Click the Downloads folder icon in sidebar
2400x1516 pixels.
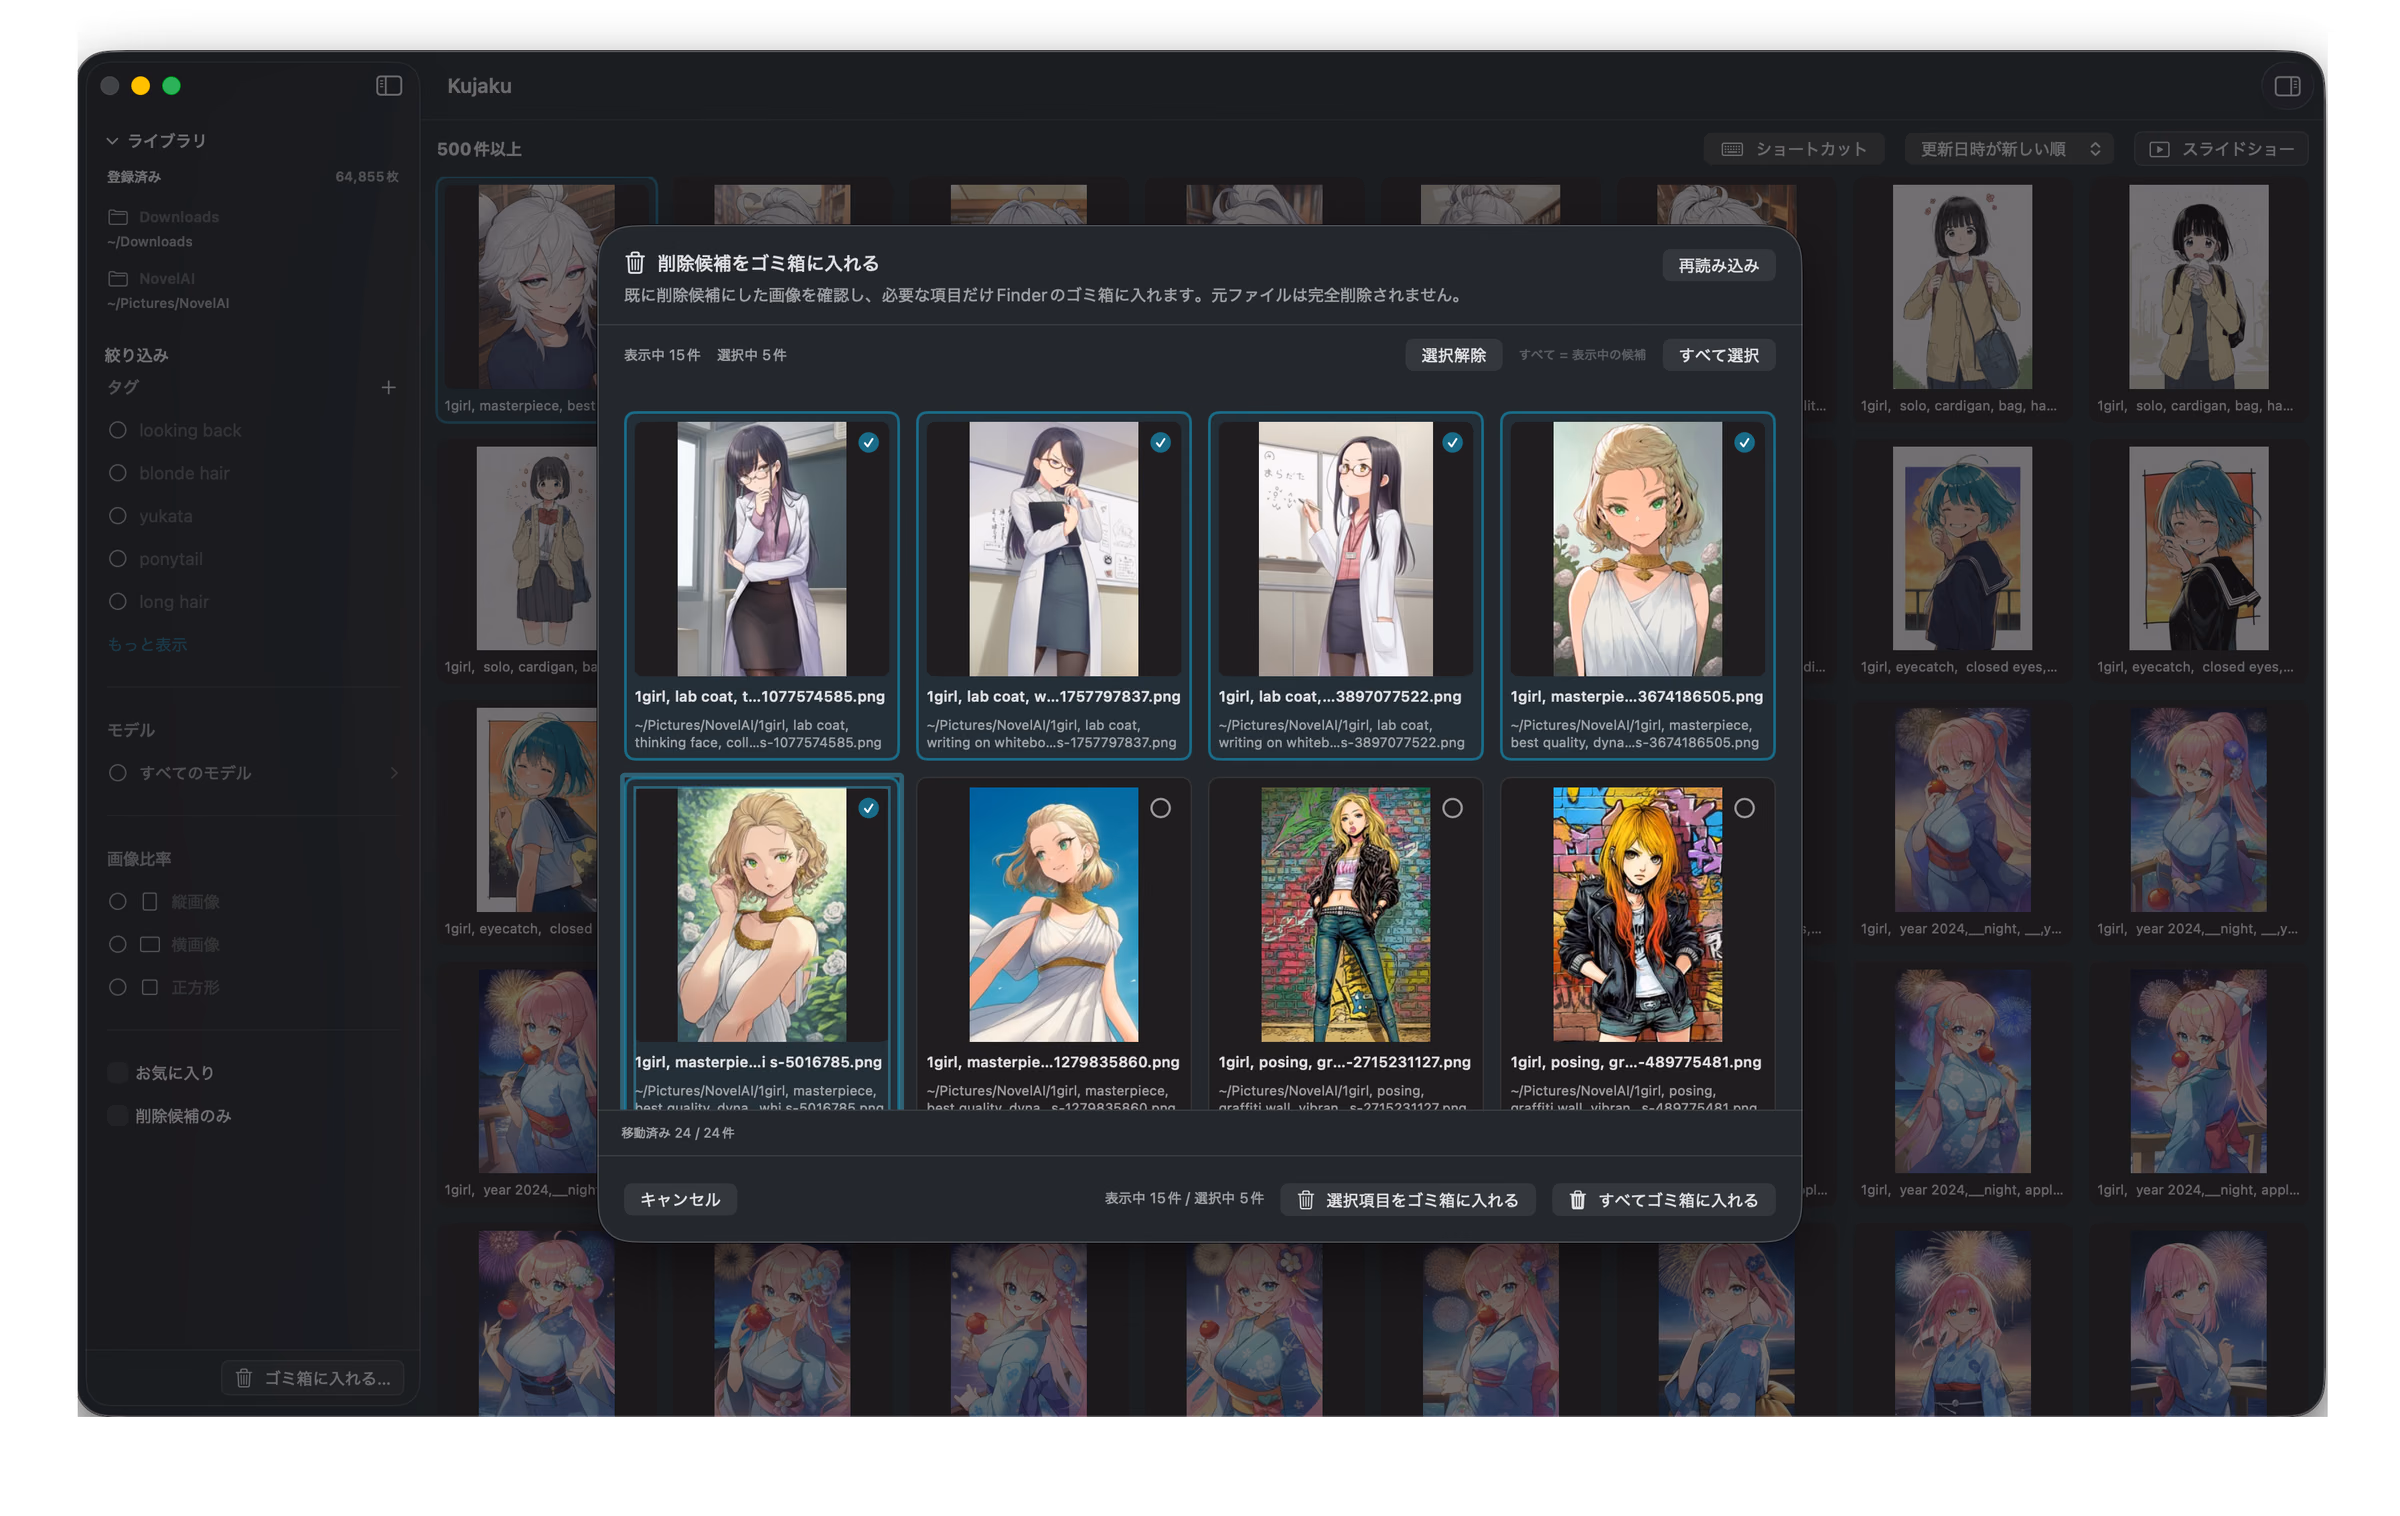[x=118, y=217]
